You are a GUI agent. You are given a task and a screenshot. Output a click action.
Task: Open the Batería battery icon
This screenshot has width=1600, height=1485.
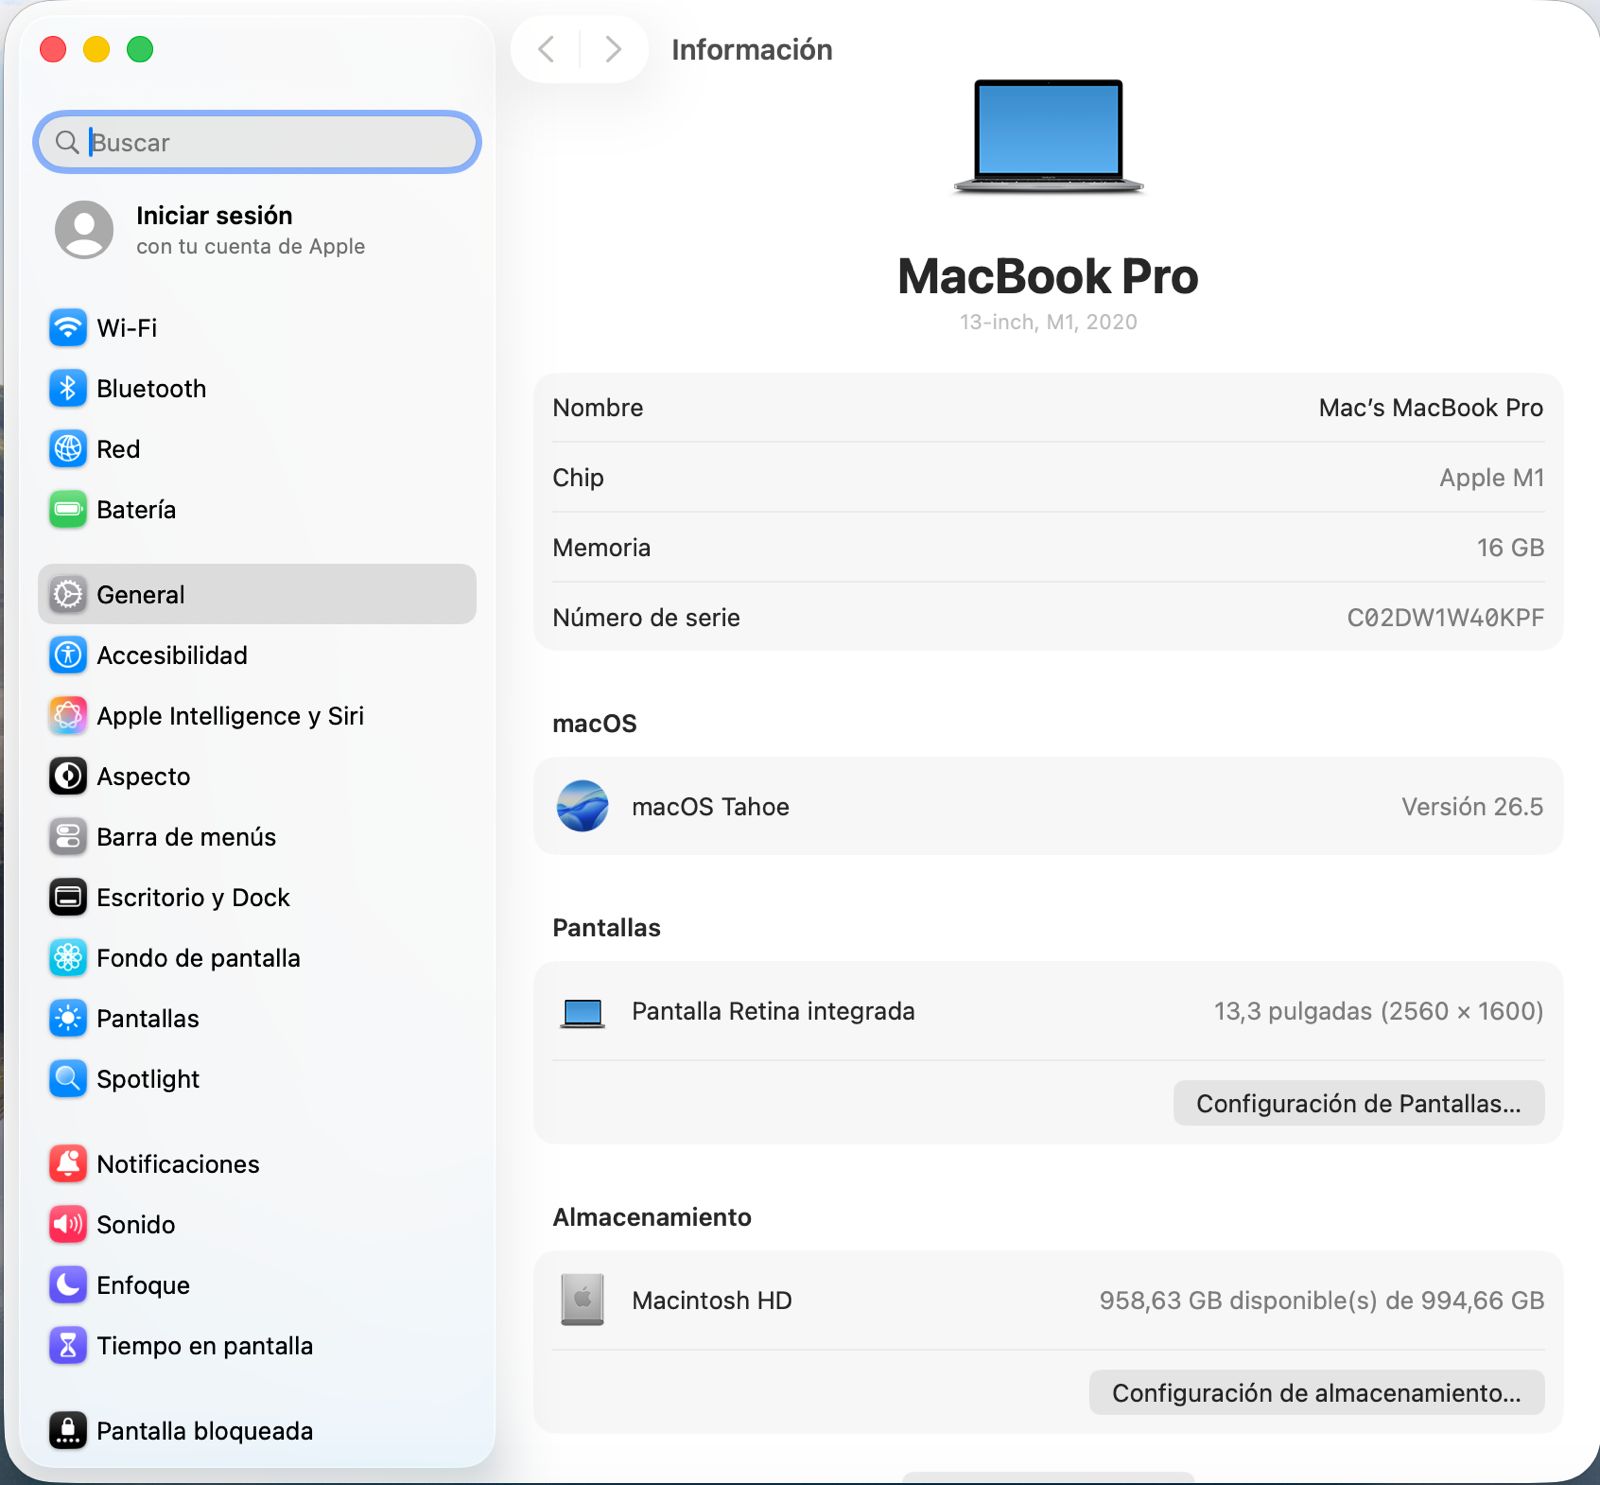click(x=68, y=510)
